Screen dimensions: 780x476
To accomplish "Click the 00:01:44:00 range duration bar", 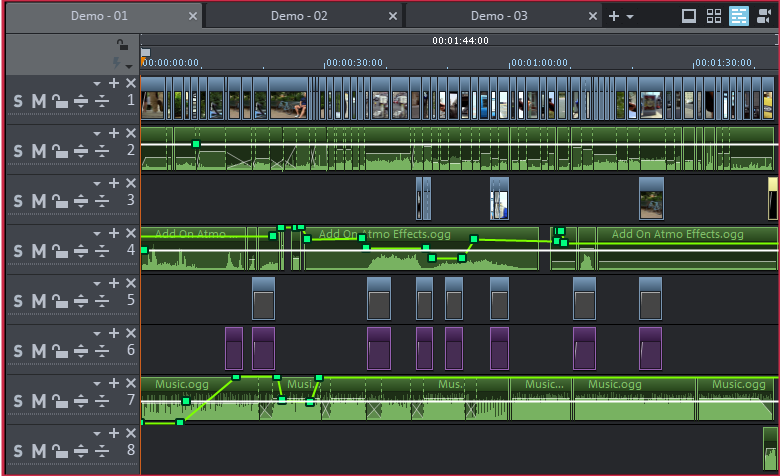I will pos(460,40).
